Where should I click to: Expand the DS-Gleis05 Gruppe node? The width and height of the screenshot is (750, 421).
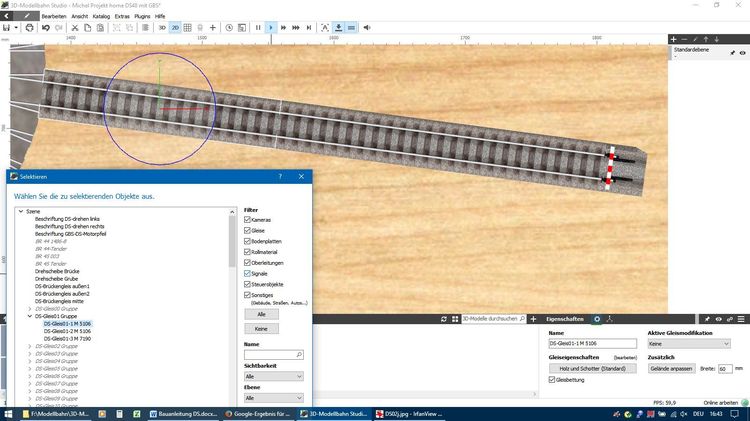30,369
